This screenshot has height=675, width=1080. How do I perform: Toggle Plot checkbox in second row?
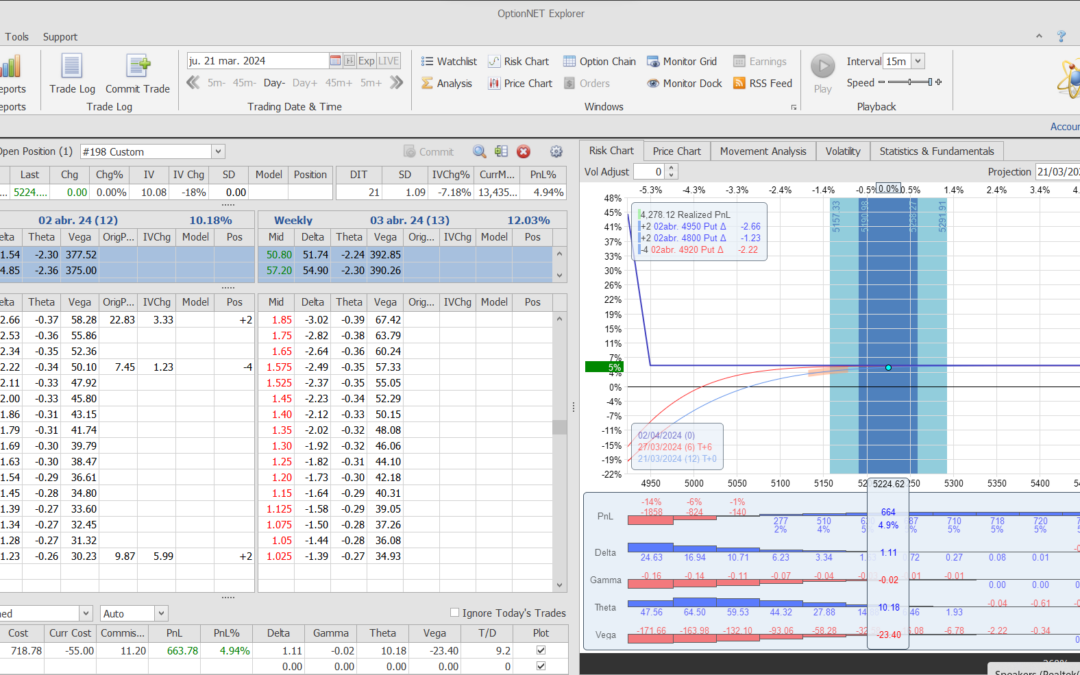[x=541, y=666]
